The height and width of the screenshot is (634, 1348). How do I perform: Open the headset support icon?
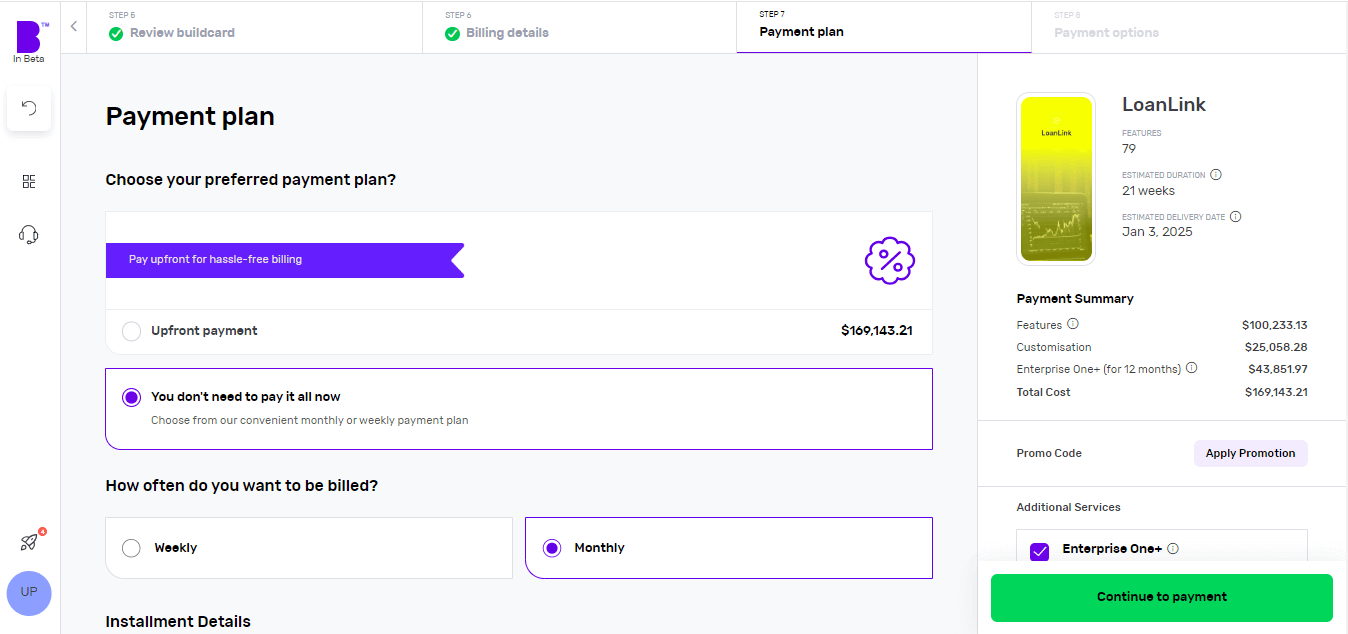click(x=29, y=235)
